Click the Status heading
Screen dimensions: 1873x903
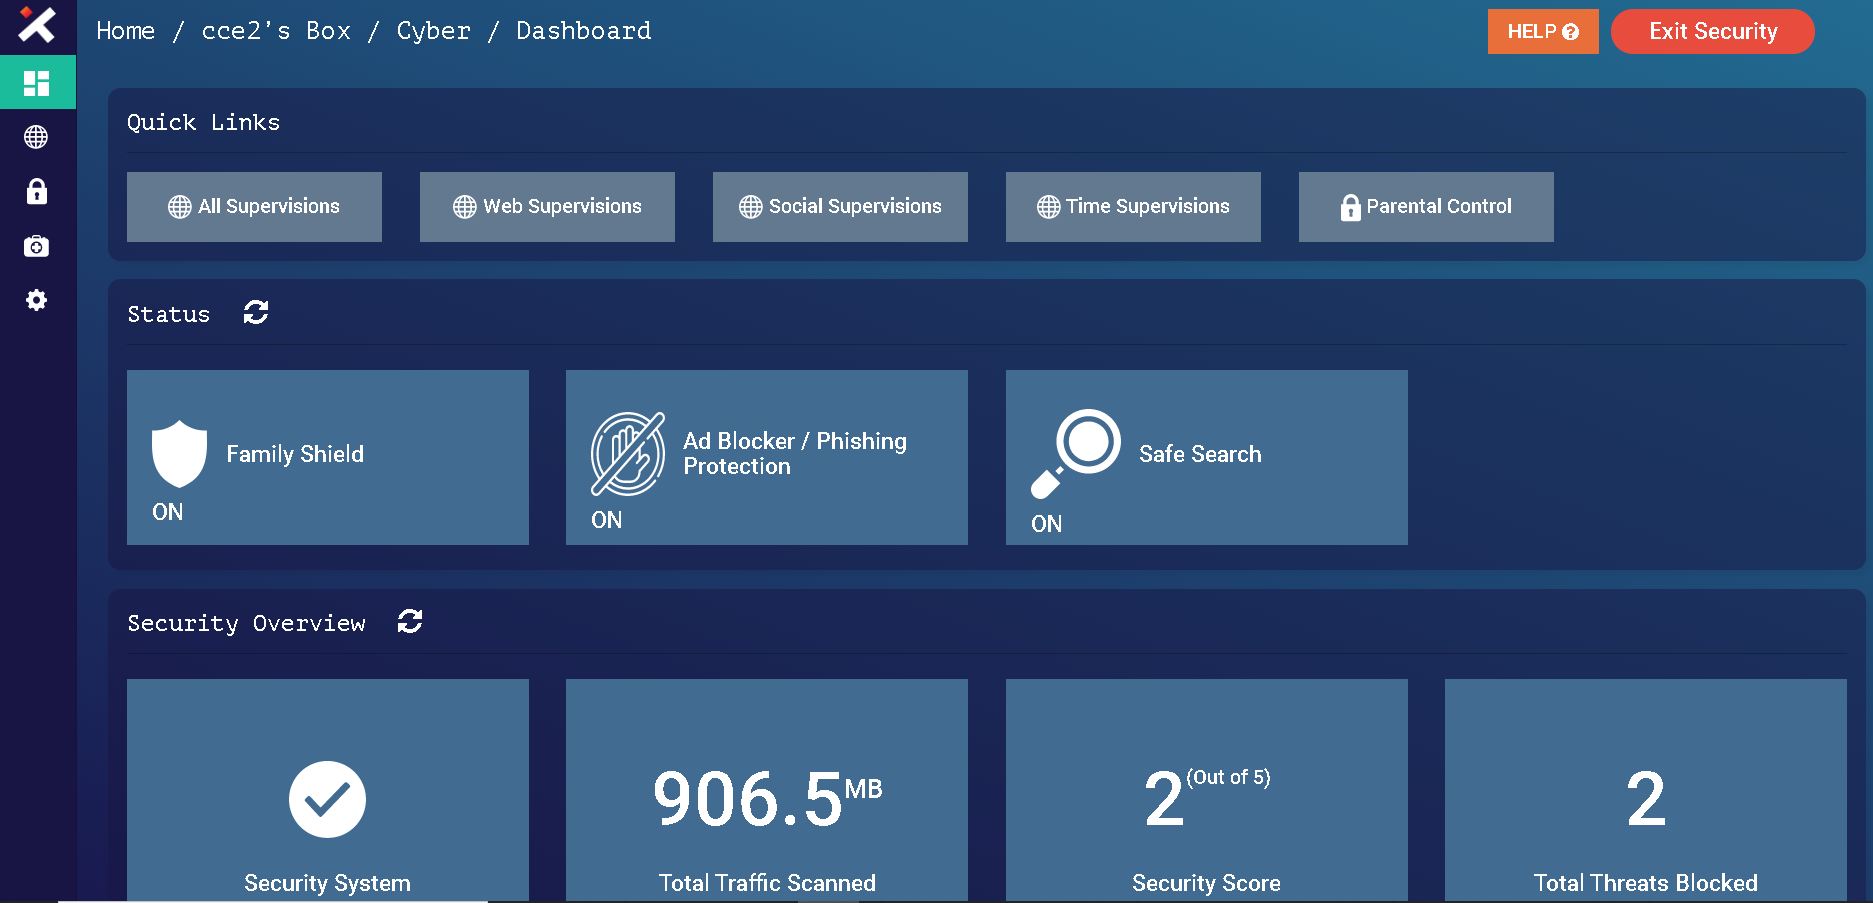click(x=168, y=314)
